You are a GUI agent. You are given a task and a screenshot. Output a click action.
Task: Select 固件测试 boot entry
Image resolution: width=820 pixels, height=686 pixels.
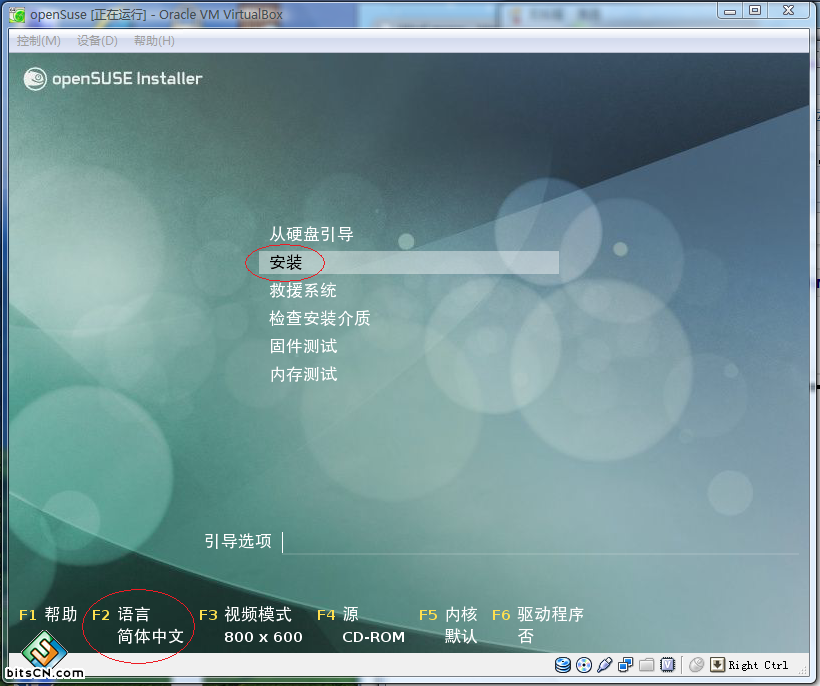[303, 346]
